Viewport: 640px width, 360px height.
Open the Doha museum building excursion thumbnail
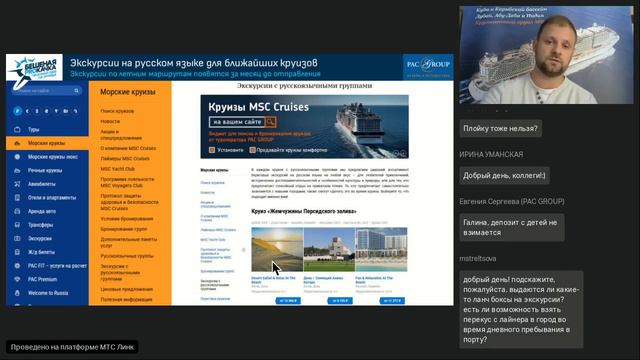tap(329, 249)
